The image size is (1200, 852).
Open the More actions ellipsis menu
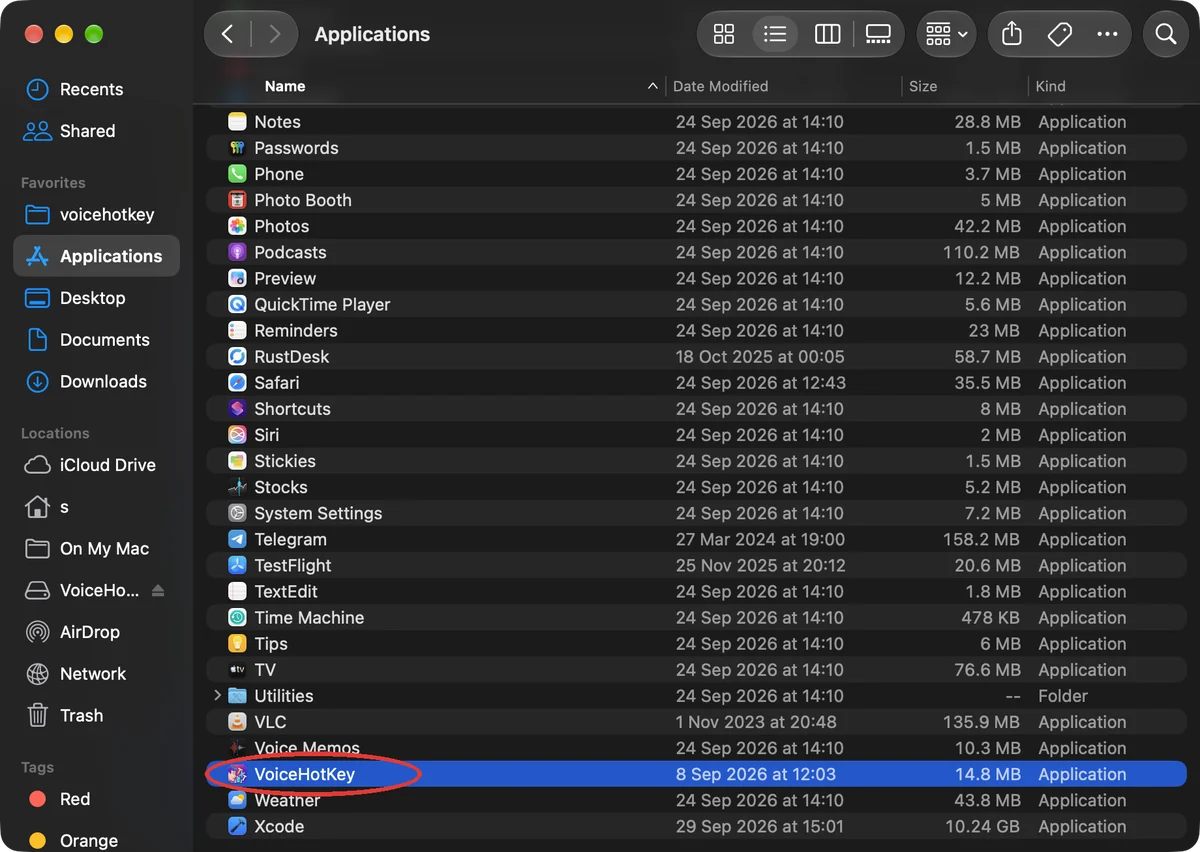1107,34
